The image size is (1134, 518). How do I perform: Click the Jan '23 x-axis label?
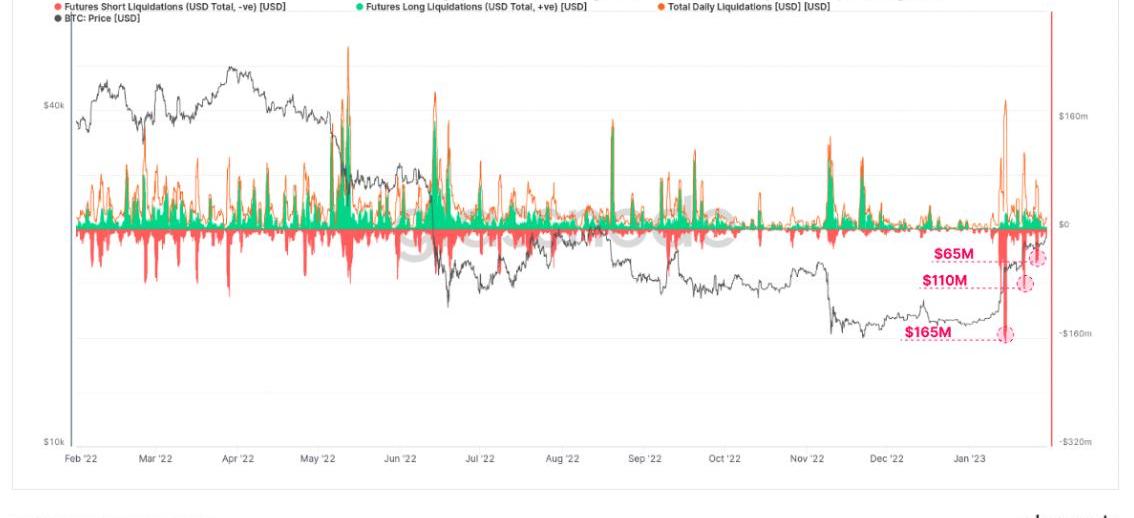pos(968,458)
